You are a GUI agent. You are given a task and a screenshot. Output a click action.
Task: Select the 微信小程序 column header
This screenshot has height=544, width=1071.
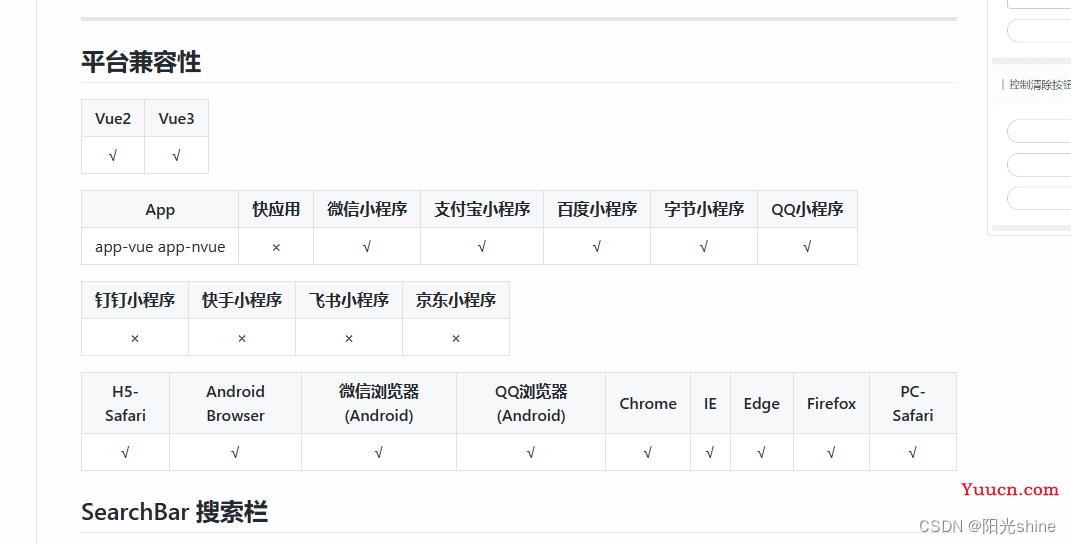[x=367, y=209]
